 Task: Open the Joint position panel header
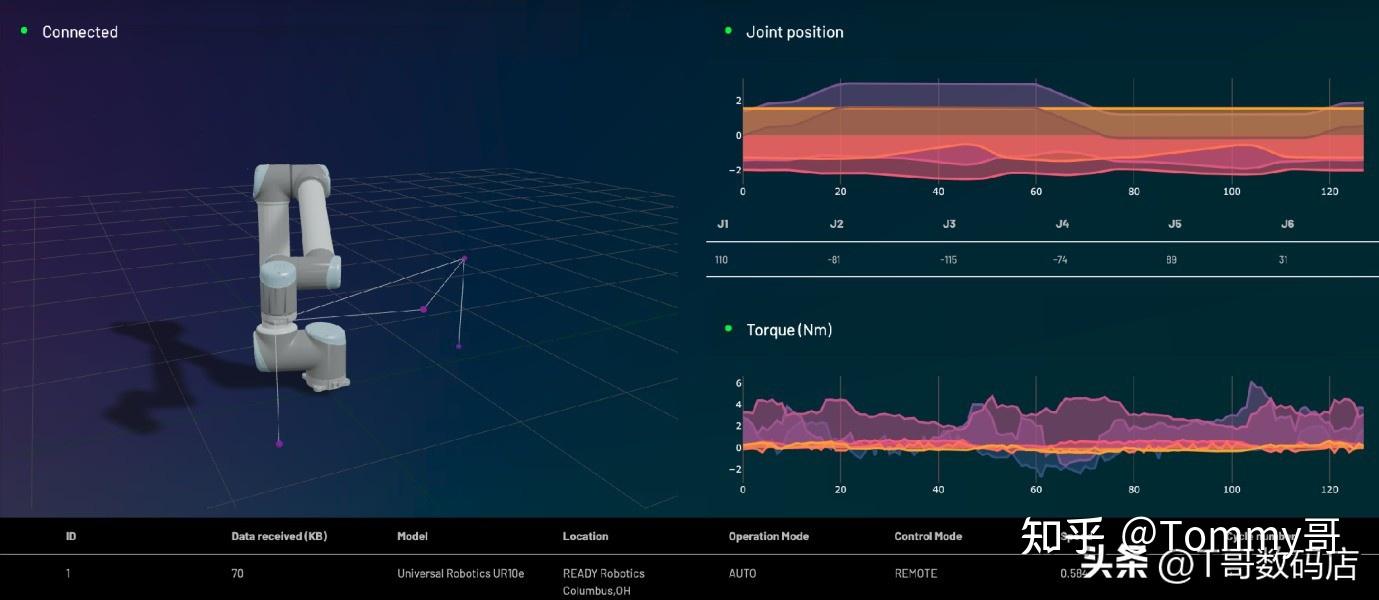[x=795, y=31]
